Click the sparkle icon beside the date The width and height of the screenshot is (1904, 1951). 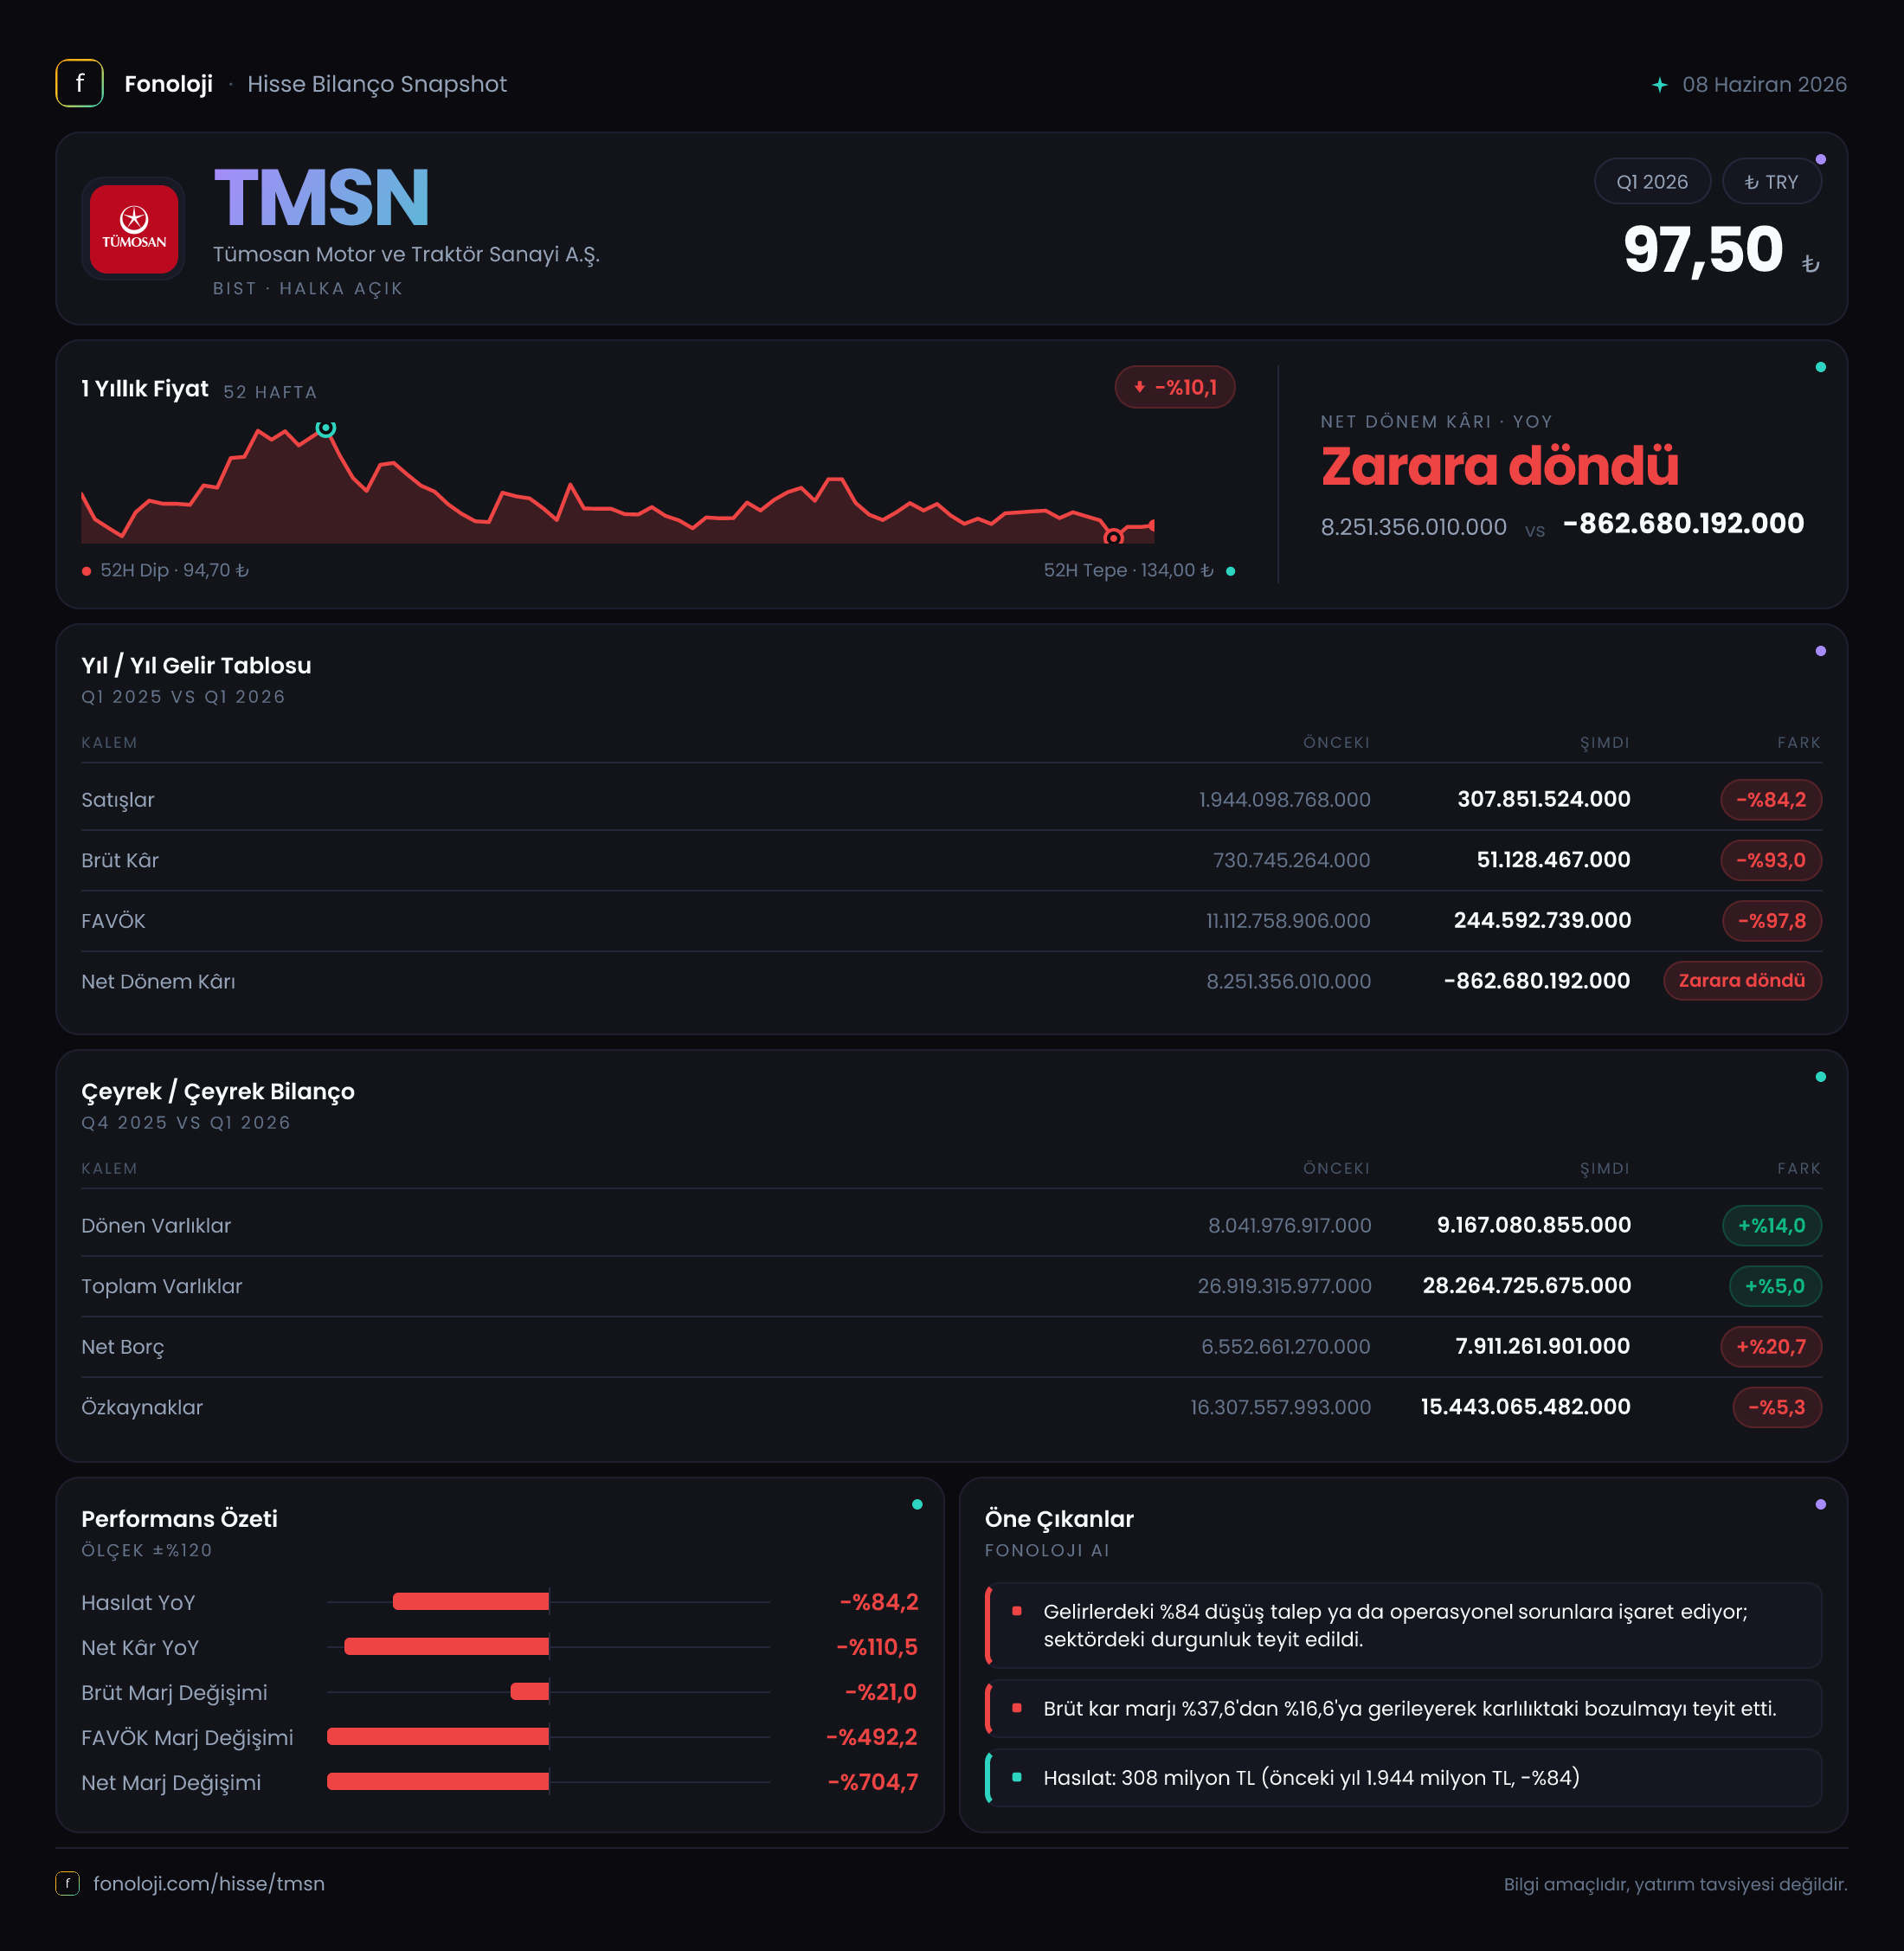(1660, 85)
